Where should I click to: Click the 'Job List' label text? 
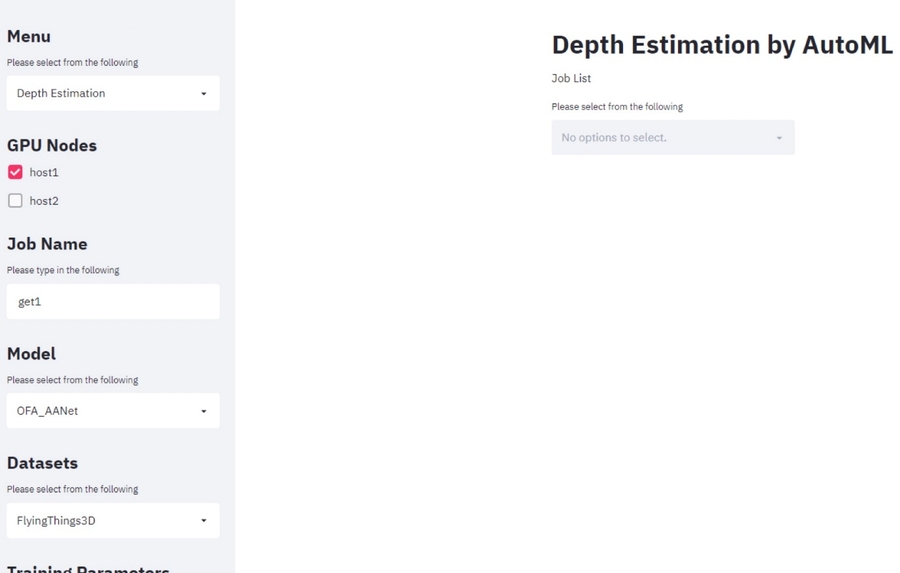(571, 78)
